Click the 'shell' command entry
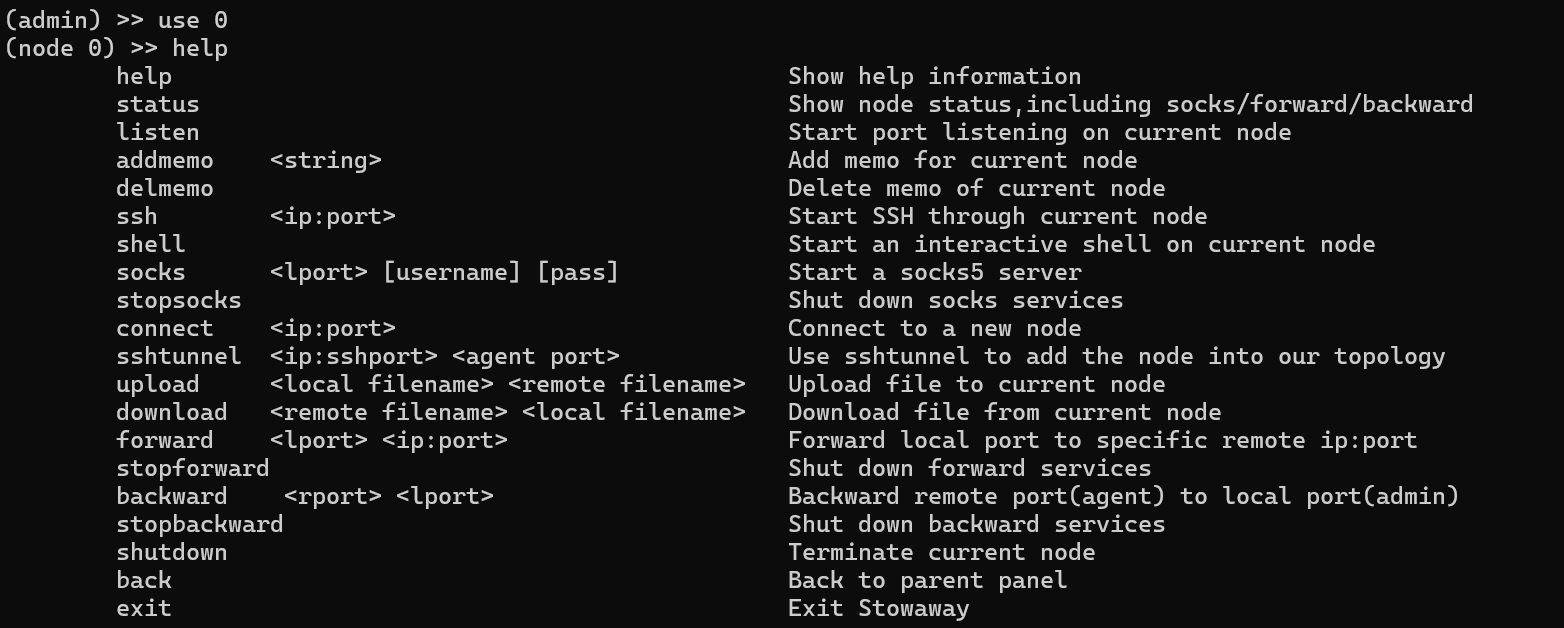1564x628 pixels. coord(151,244)
